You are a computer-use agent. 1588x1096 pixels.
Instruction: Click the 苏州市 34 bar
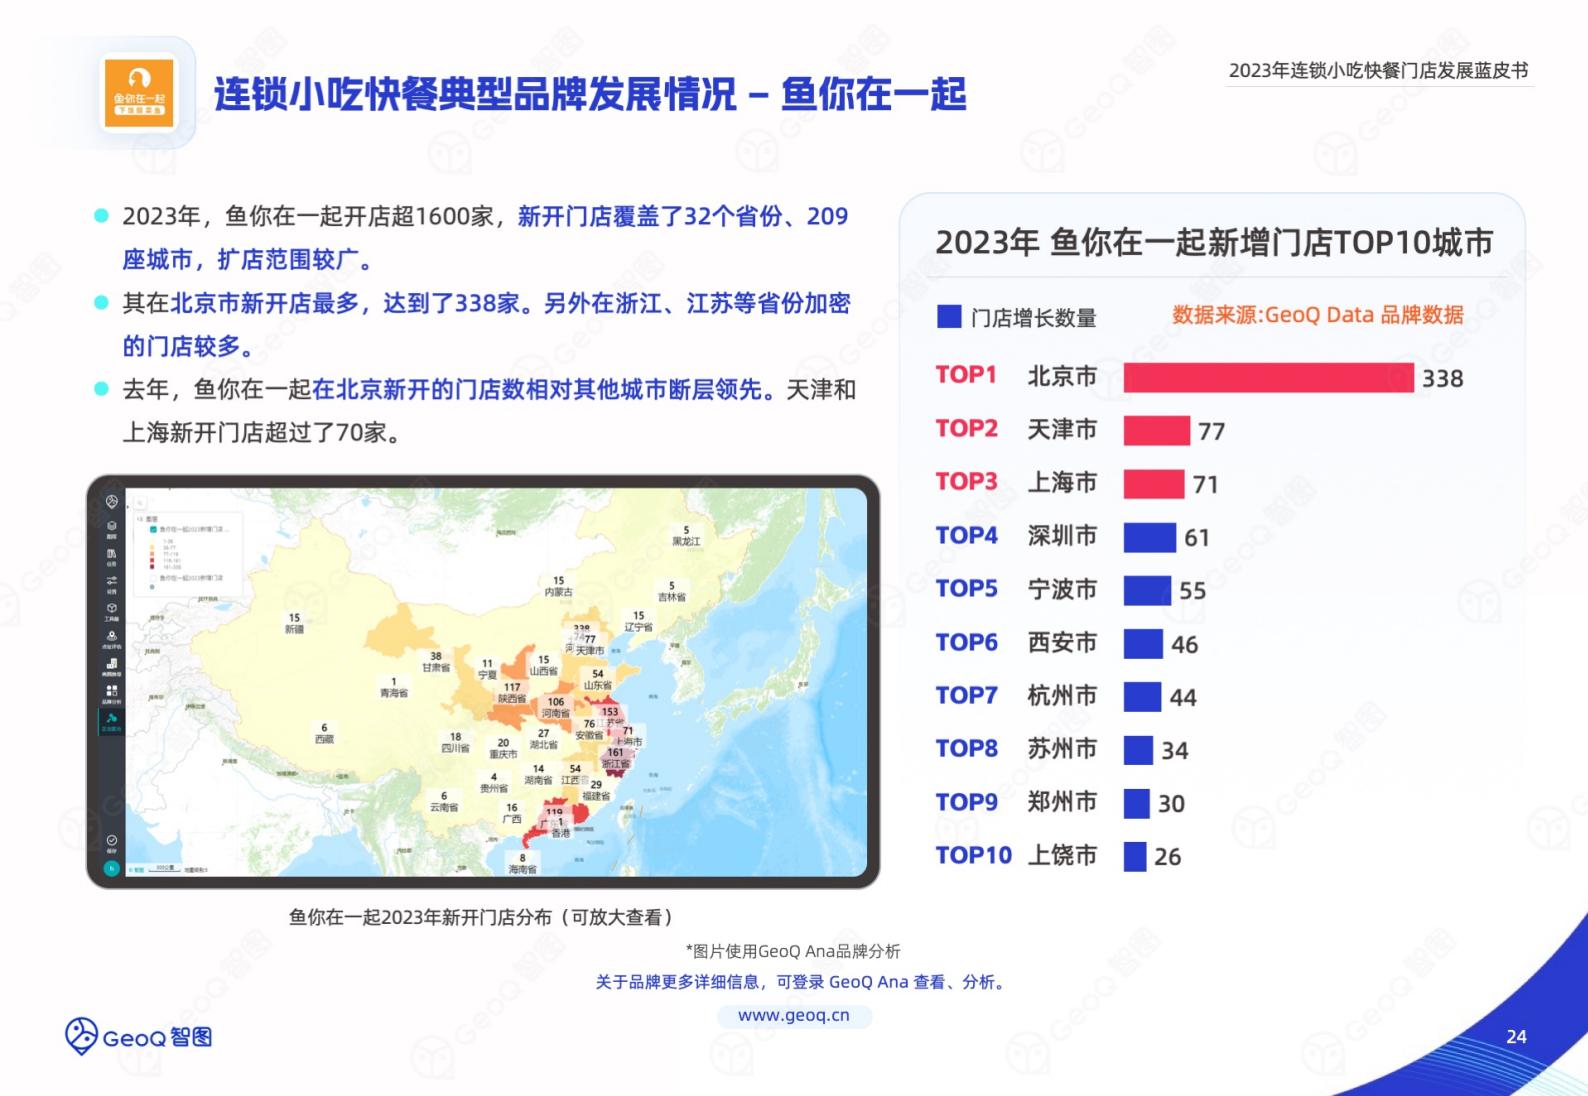[x=1138, y=750]
